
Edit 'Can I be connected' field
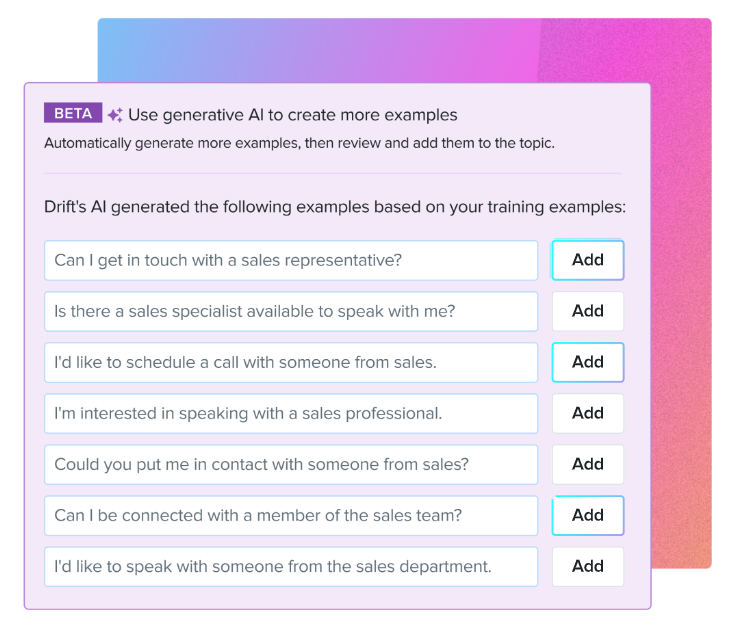click(x=291, y=515)
